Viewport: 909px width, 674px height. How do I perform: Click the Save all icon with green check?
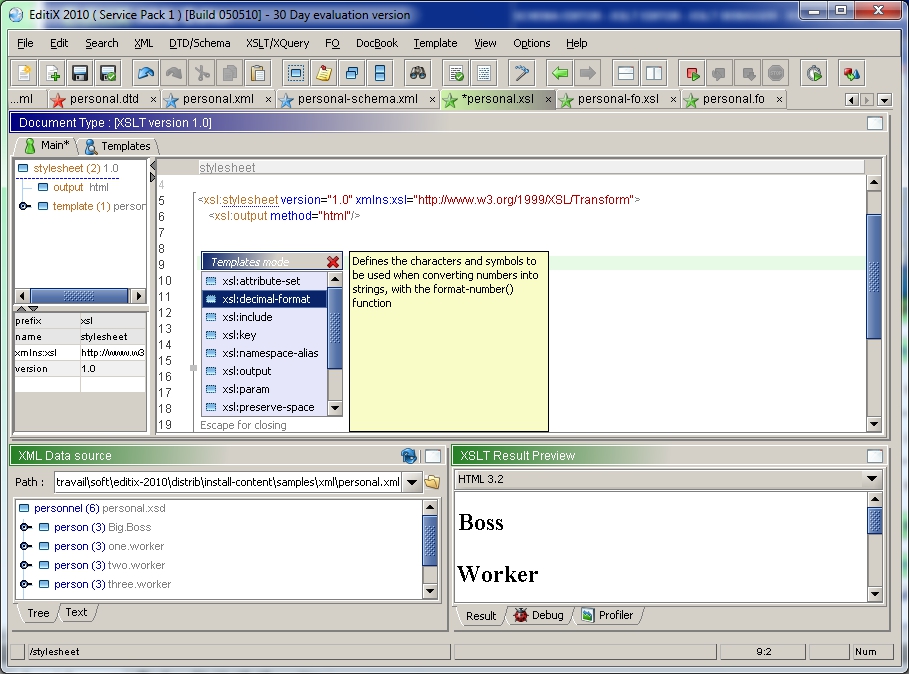[108, 73]
